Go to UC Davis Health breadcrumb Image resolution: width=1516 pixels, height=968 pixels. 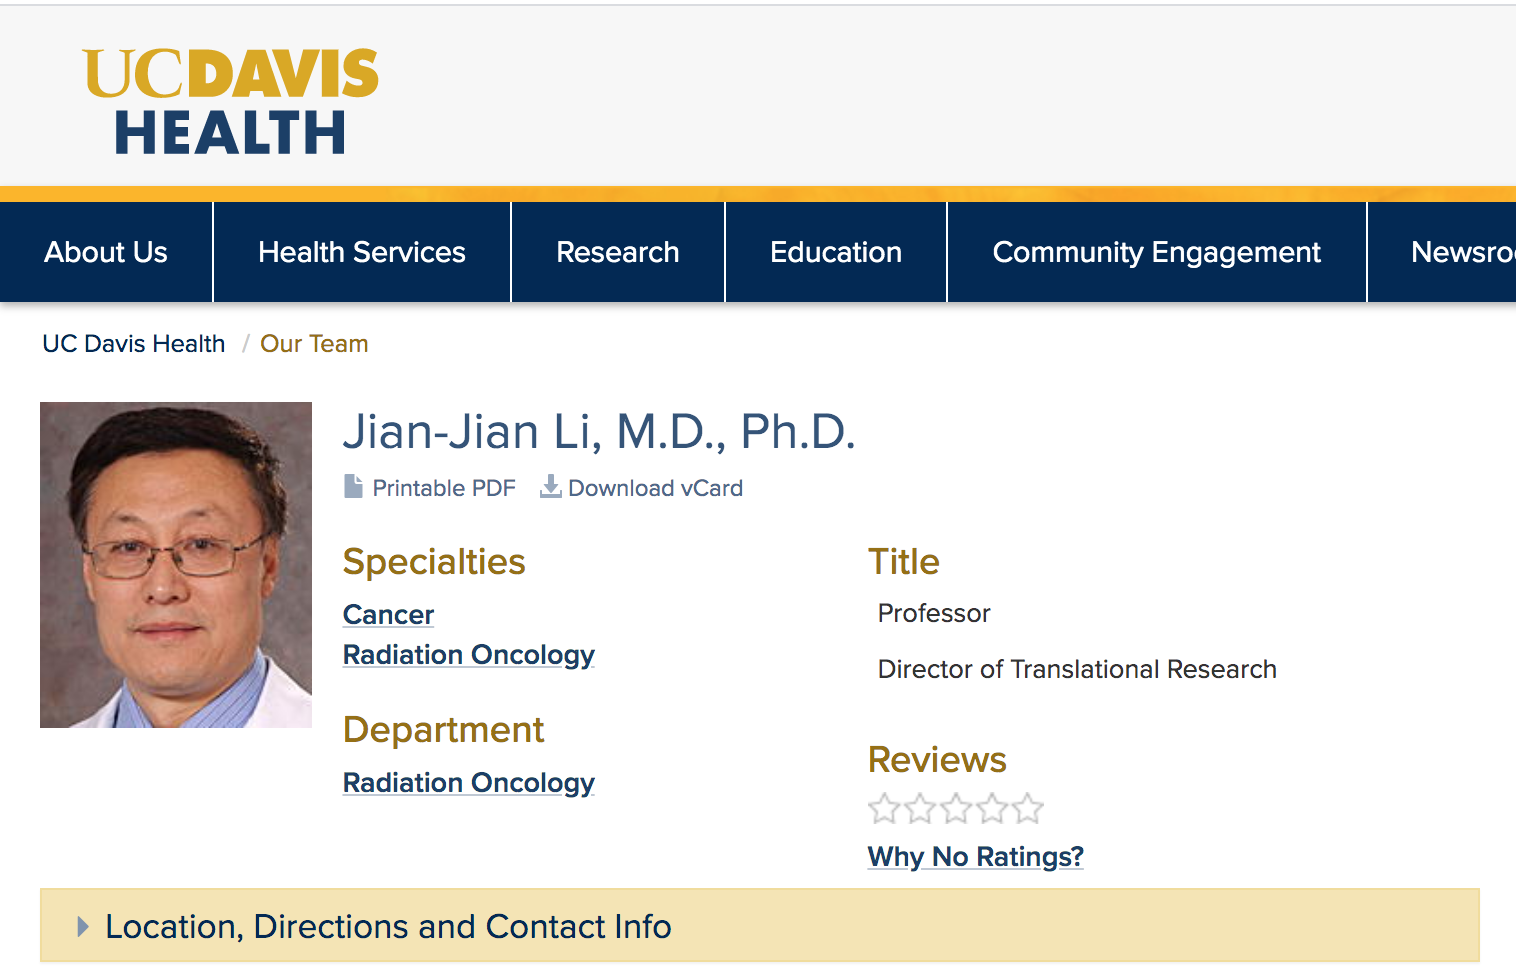[134, 343]
